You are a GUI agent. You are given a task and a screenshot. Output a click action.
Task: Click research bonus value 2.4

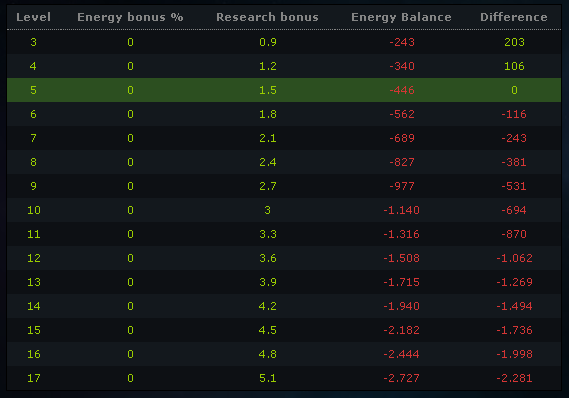(268, 162)
